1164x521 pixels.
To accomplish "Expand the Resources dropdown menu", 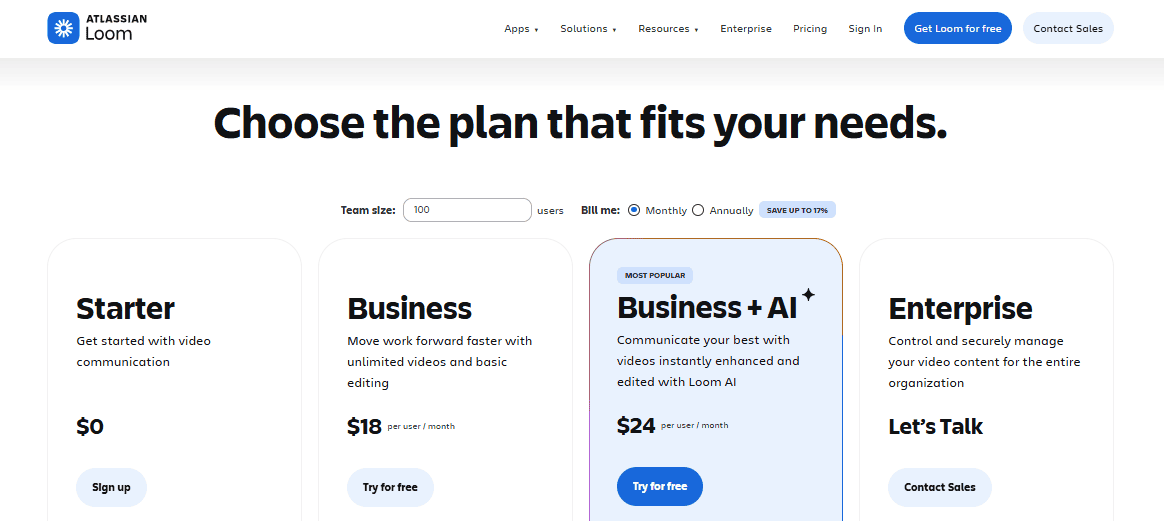I will (x=668, y=29).
